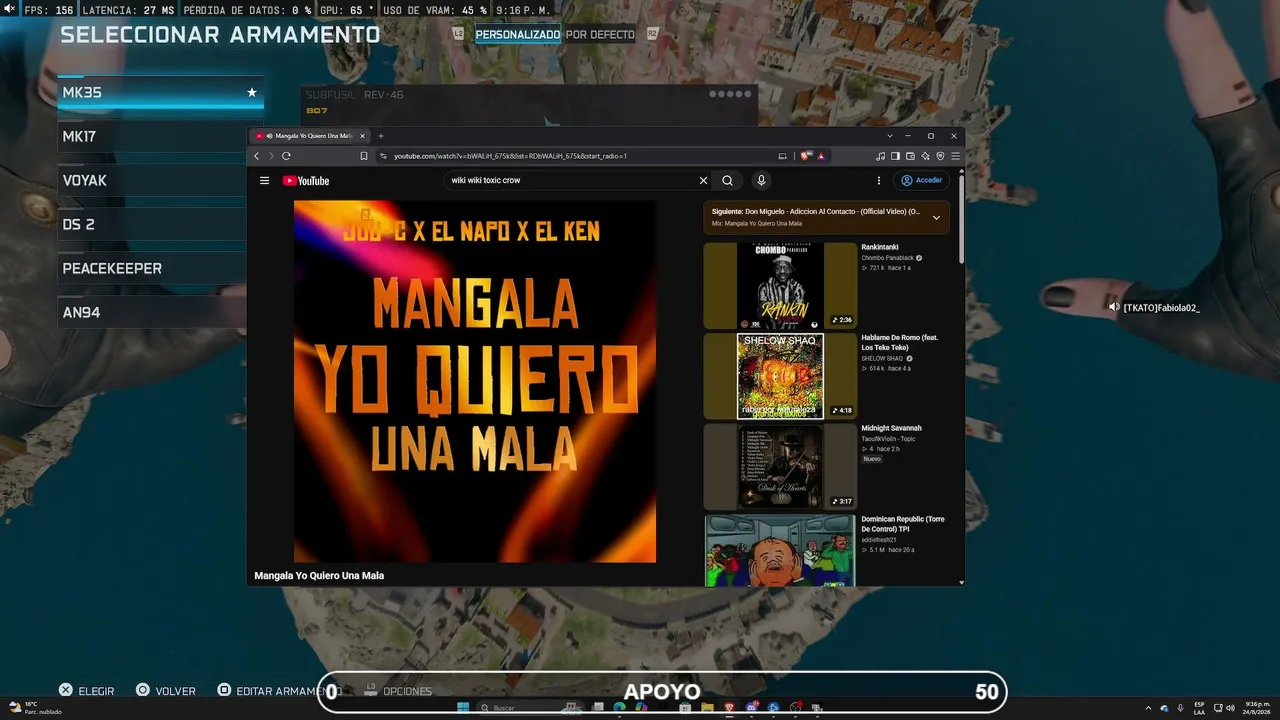
Task: Clear the YouTube search text
Action: click(x=703, y=181)
